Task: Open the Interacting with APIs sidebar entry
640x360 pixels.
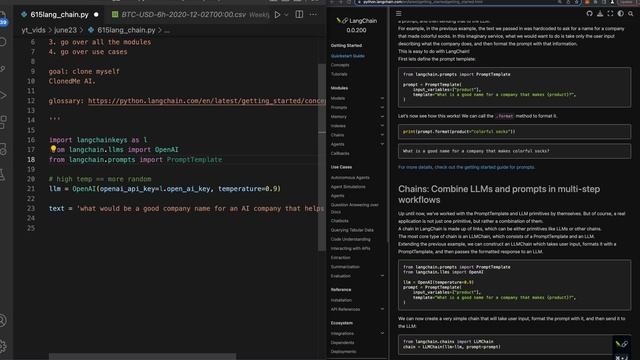Action: coord(351,249)
